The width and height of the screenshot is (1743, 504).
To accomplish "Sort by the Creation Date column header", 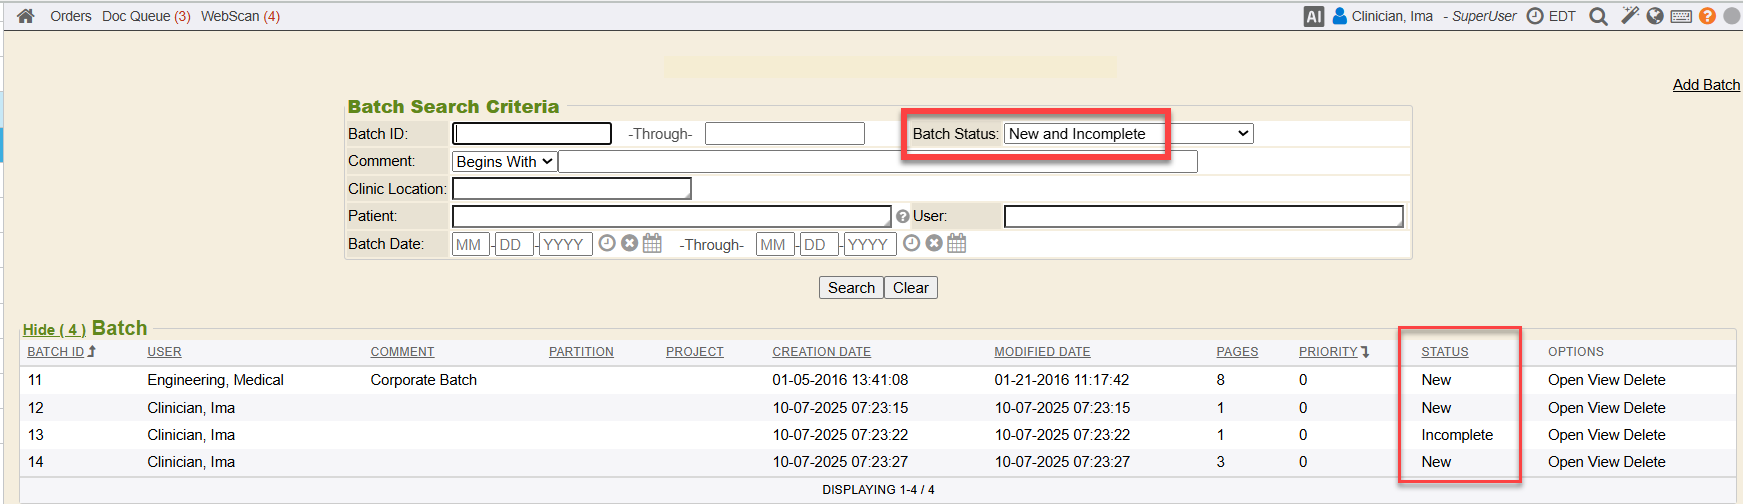I will coord(821,352).
